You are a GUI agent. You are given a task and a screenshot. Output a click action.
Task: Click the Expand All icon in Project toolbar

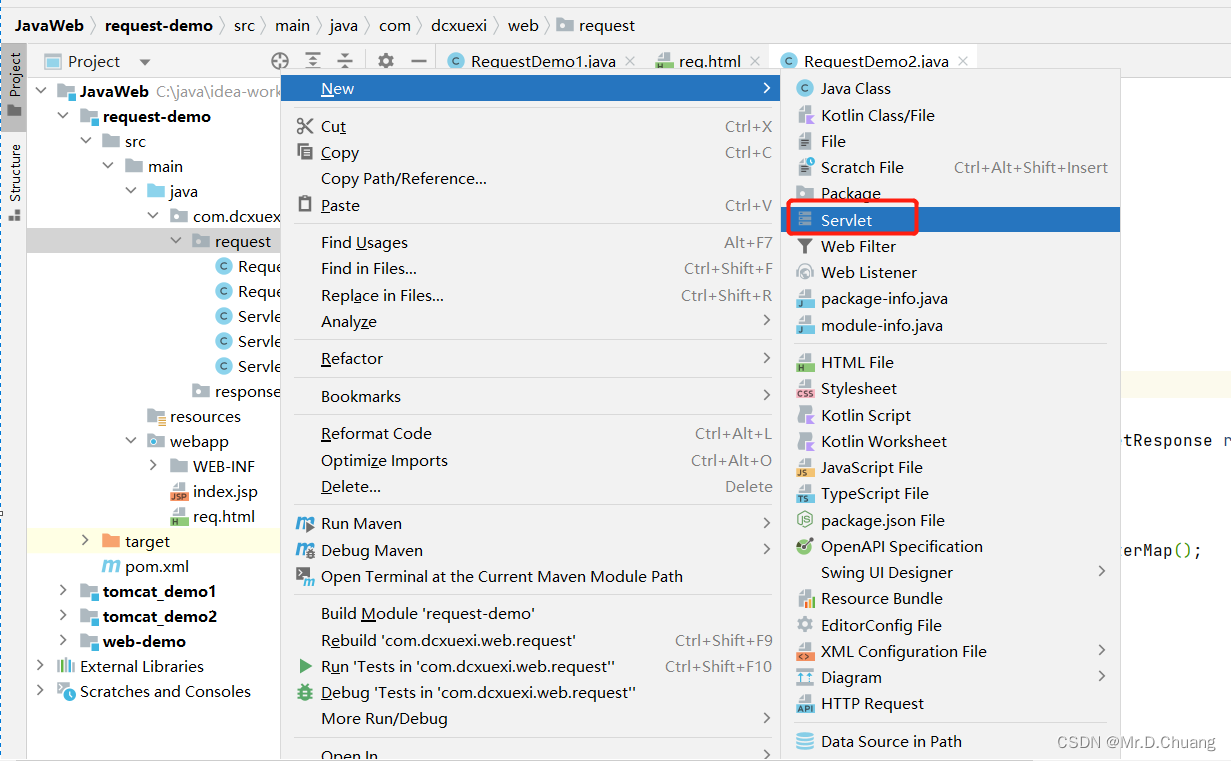click(x=313, y=61)
